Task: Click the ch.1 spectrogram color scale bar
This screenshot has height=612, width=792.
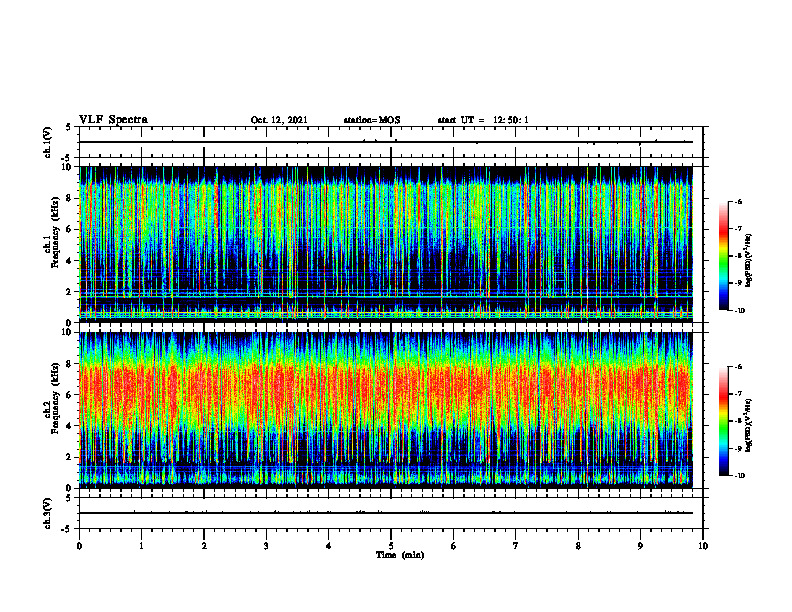Action: (x=723, y=256)
